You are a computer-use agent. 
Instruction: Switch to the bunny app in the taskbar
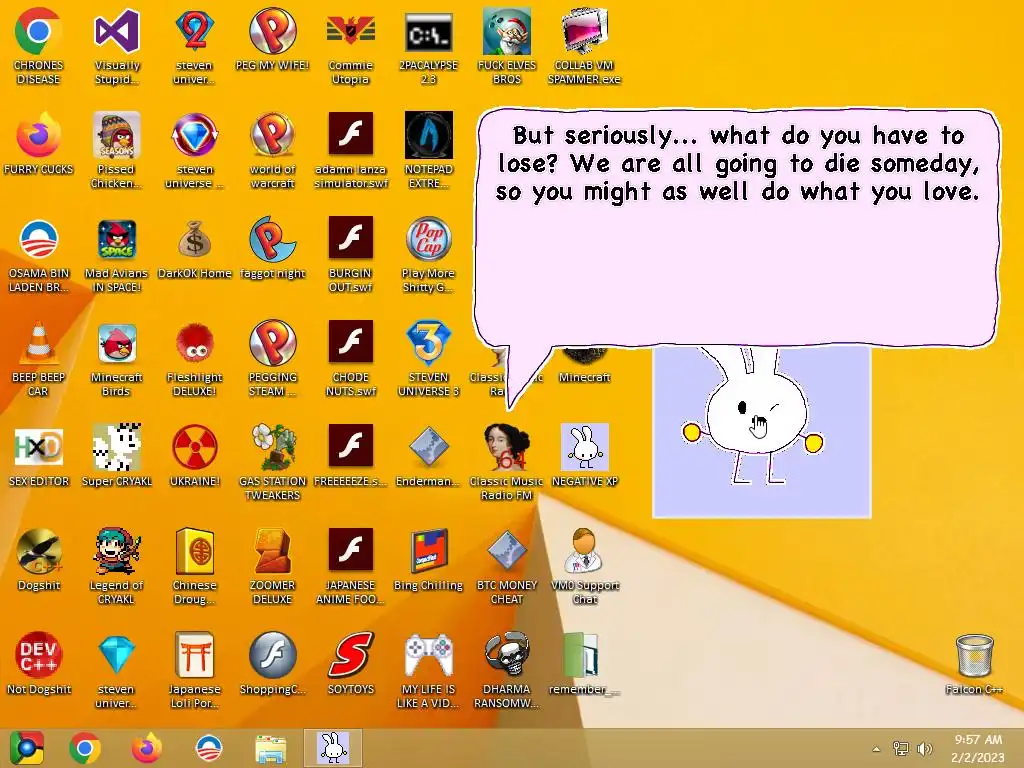coord(333,748)
